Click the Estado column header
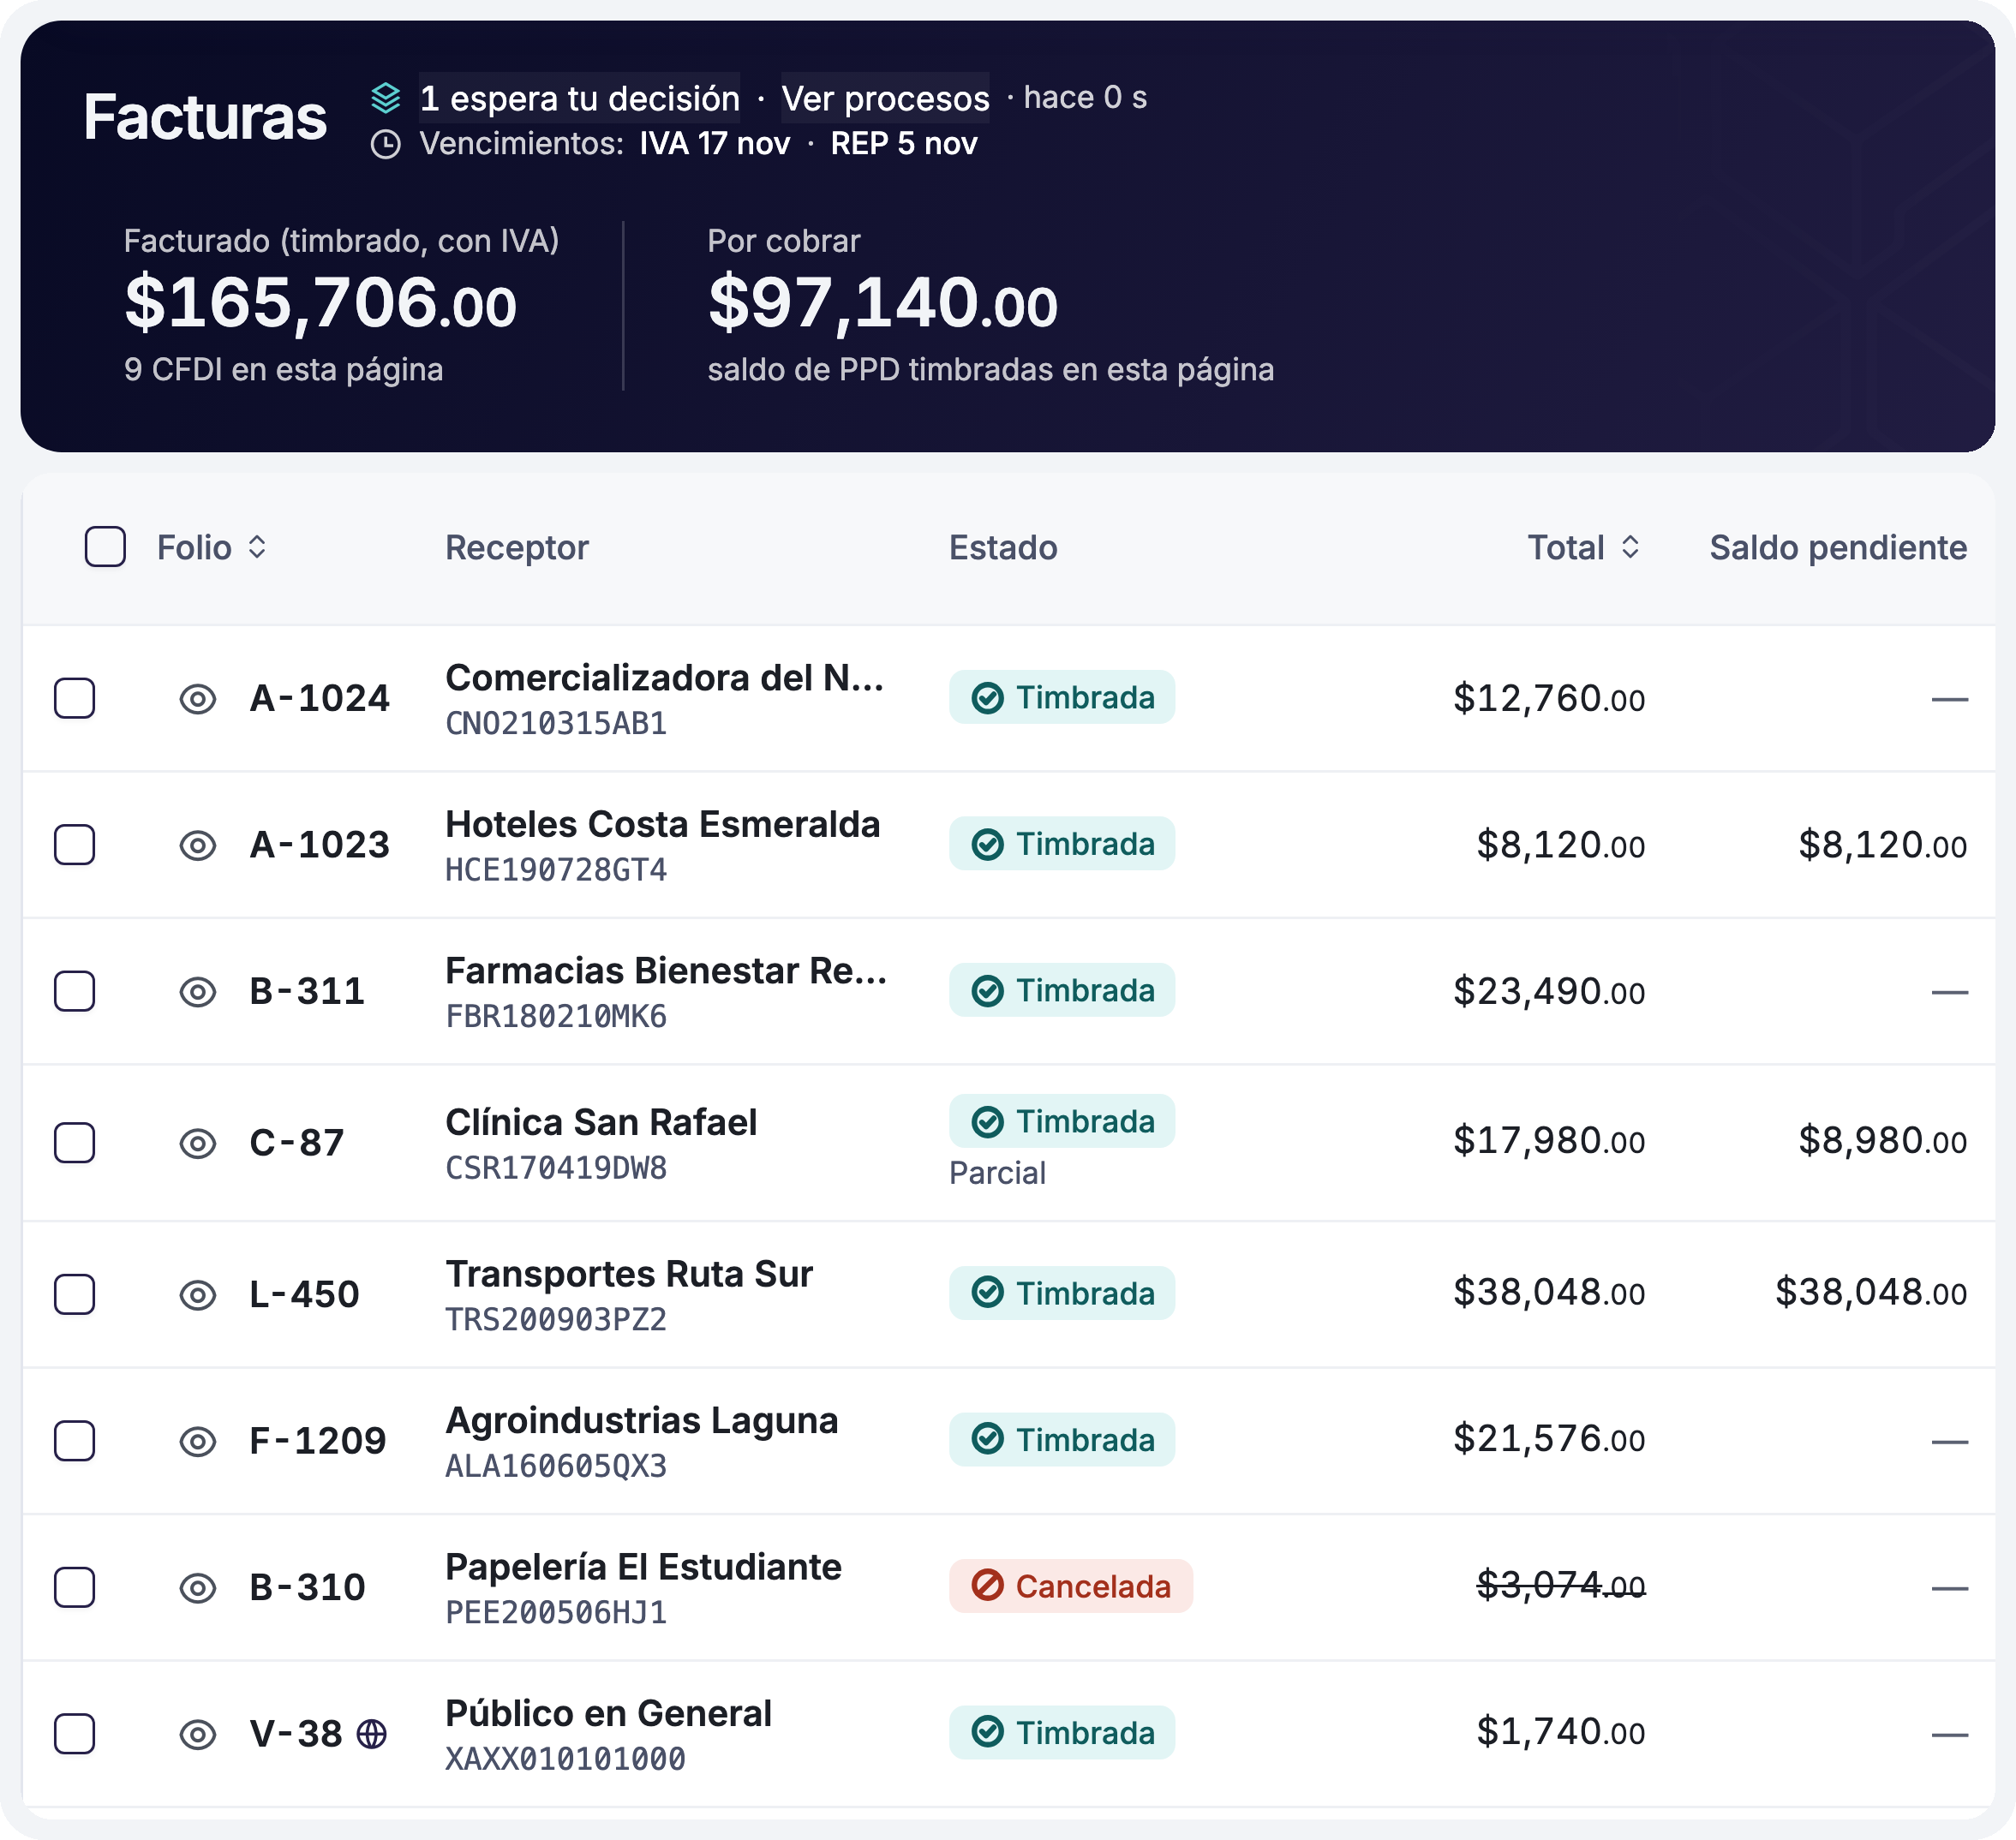The height and width of the screenshot is (1840, 2016). coord(1003,548)
